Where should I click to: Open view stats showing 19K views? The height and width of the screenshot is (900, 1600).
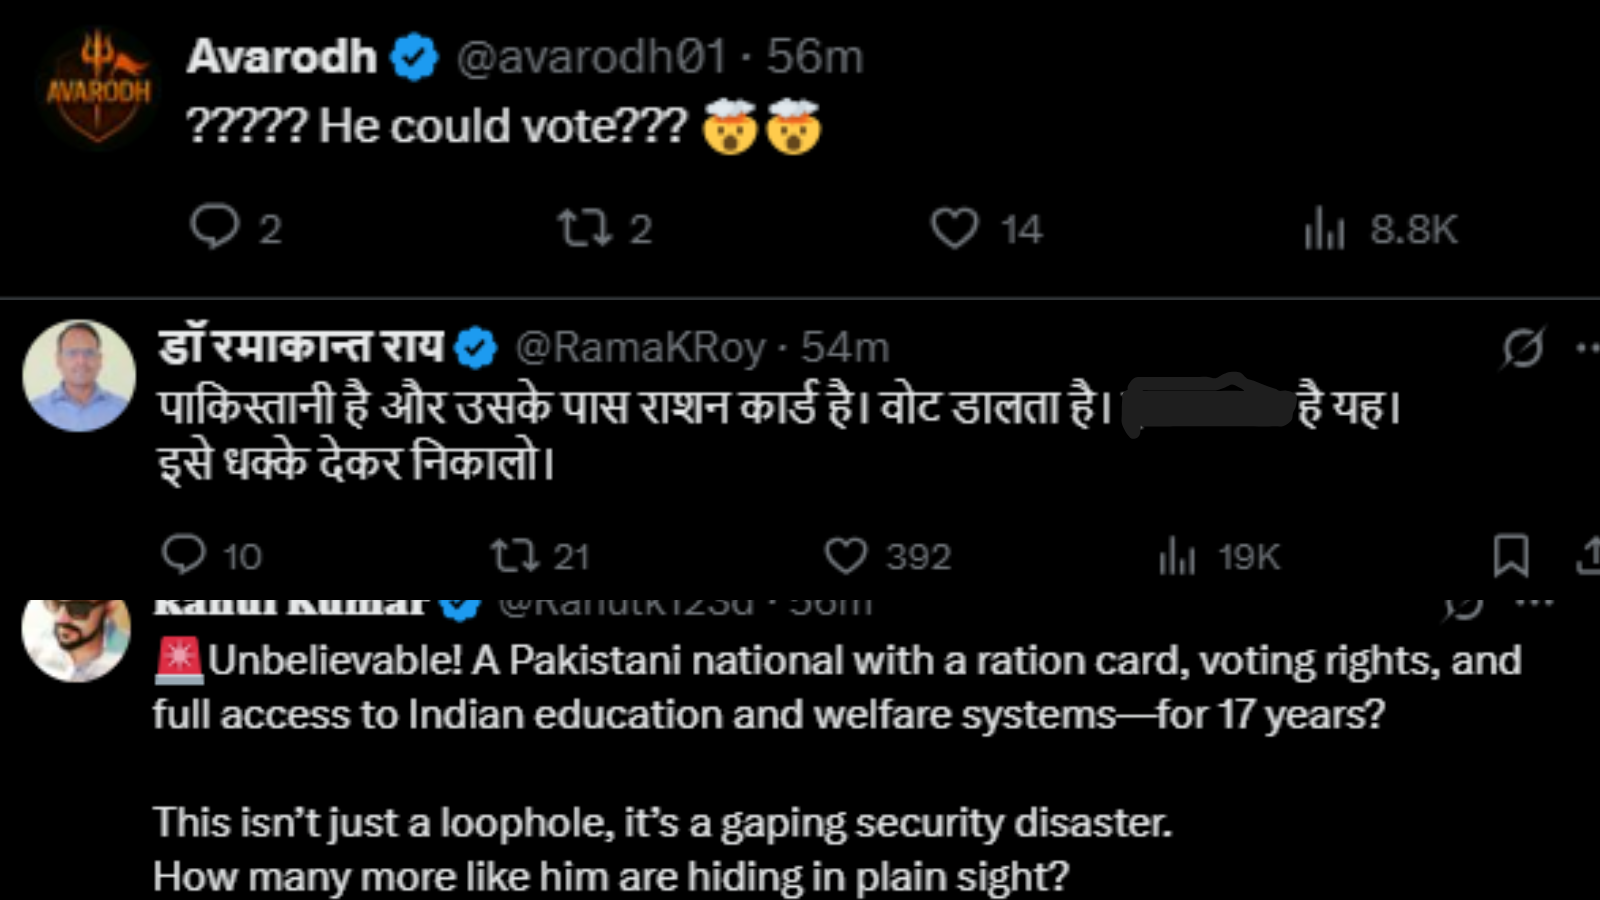click(1176, 556)
